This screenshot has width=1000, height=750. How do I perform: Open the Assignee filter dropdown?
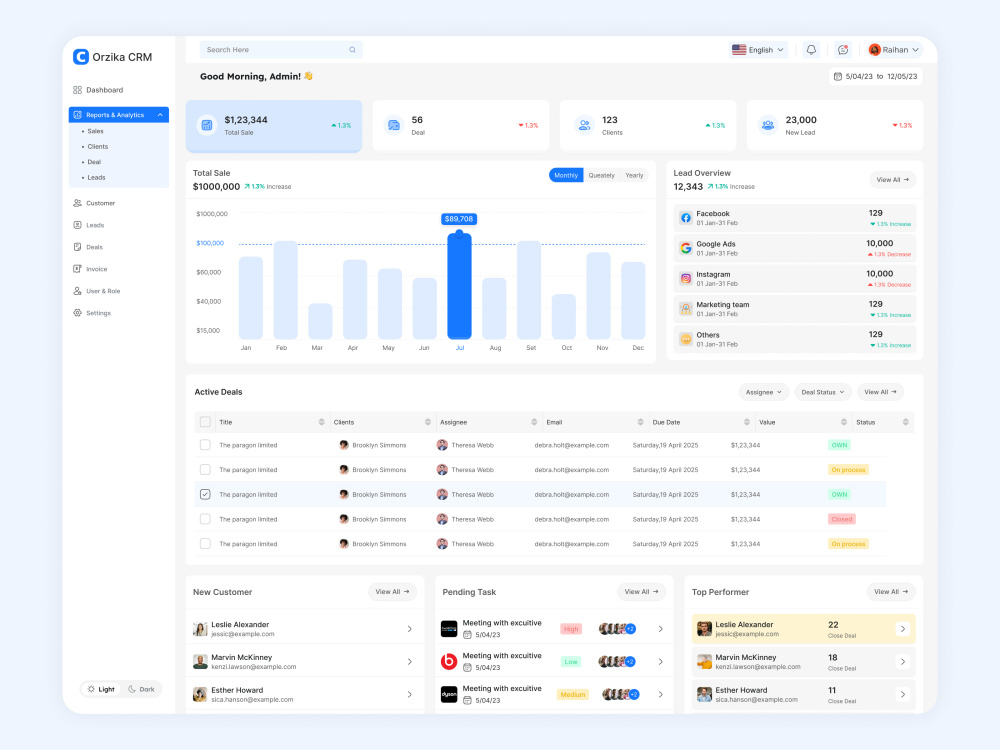pos(763,392)
